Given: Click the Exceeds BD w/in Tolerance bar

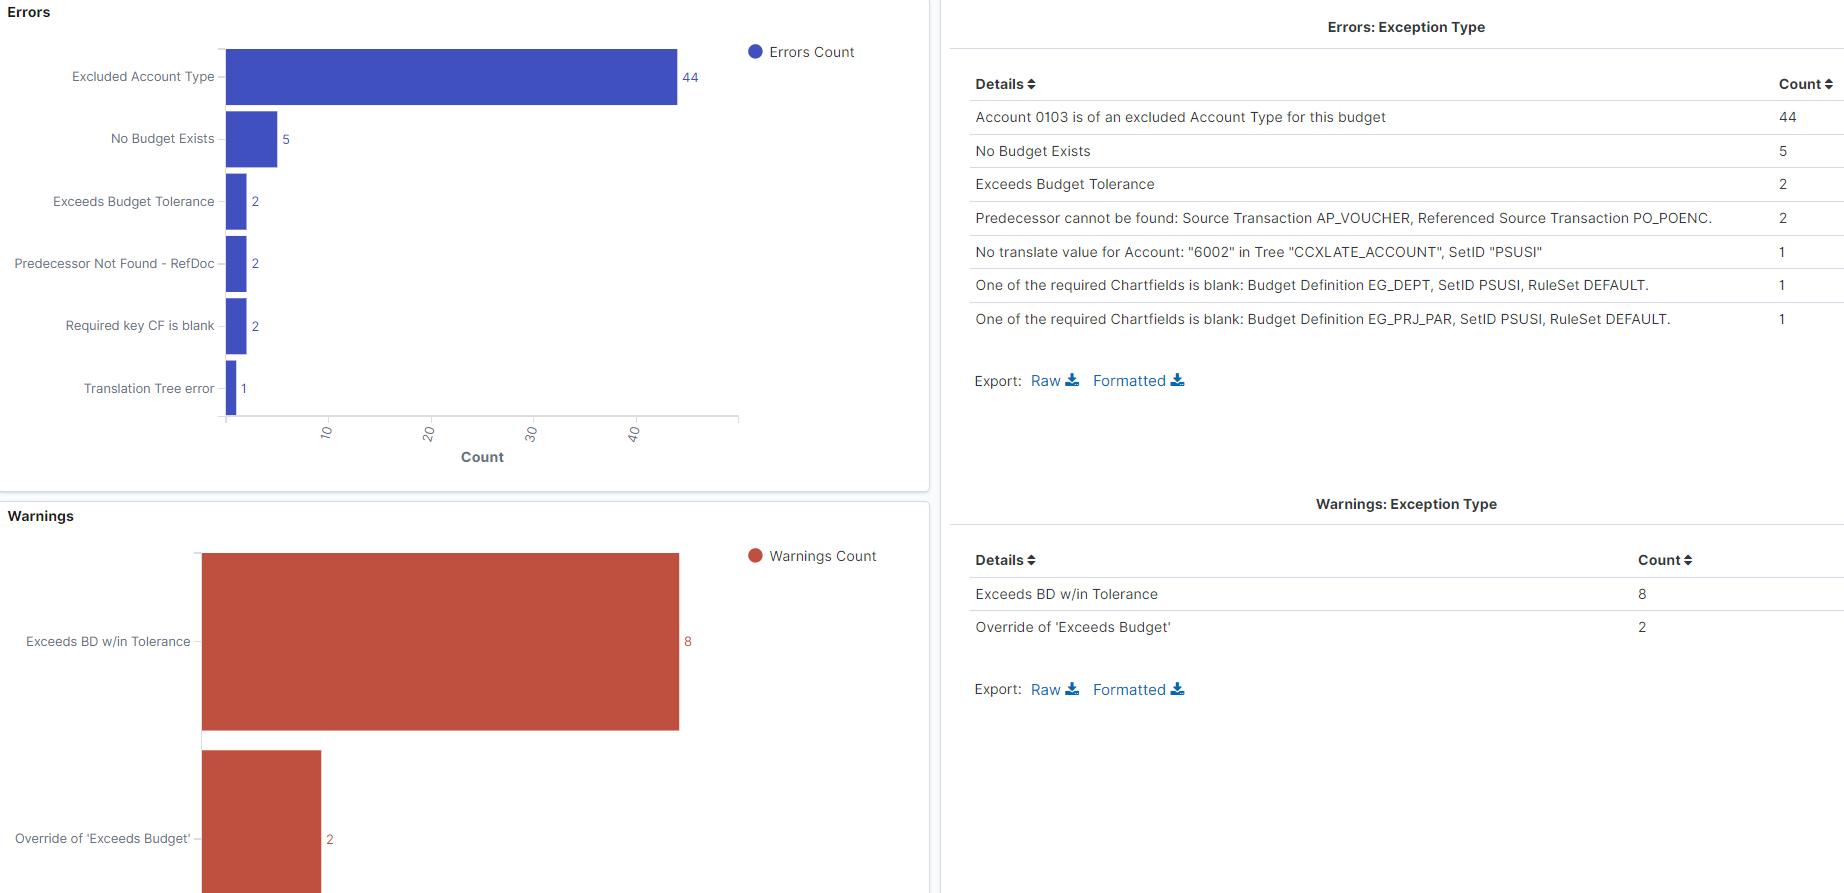Looking at the screenshot, I should [440, 642].
